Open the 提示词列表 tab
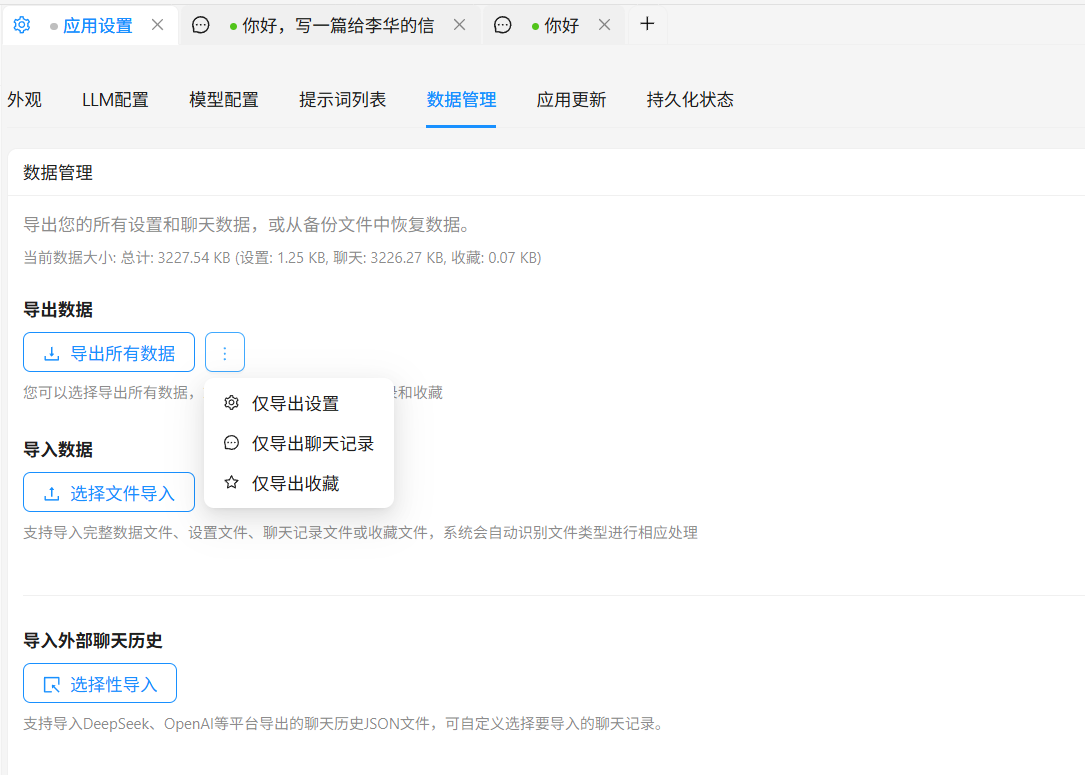This screenshot has height=775, width=1085. (342, 100)
